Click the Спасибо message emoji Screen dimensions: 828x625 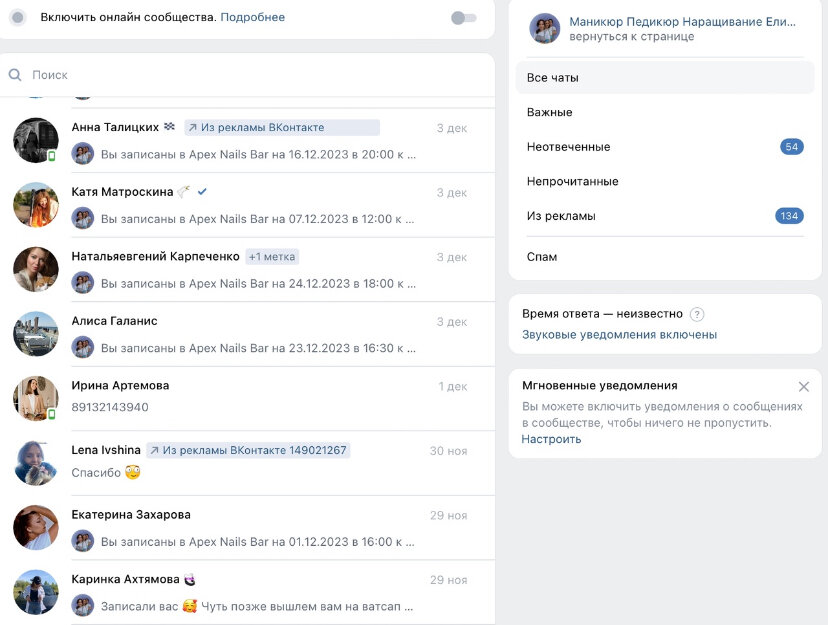[x=133, y=472]
